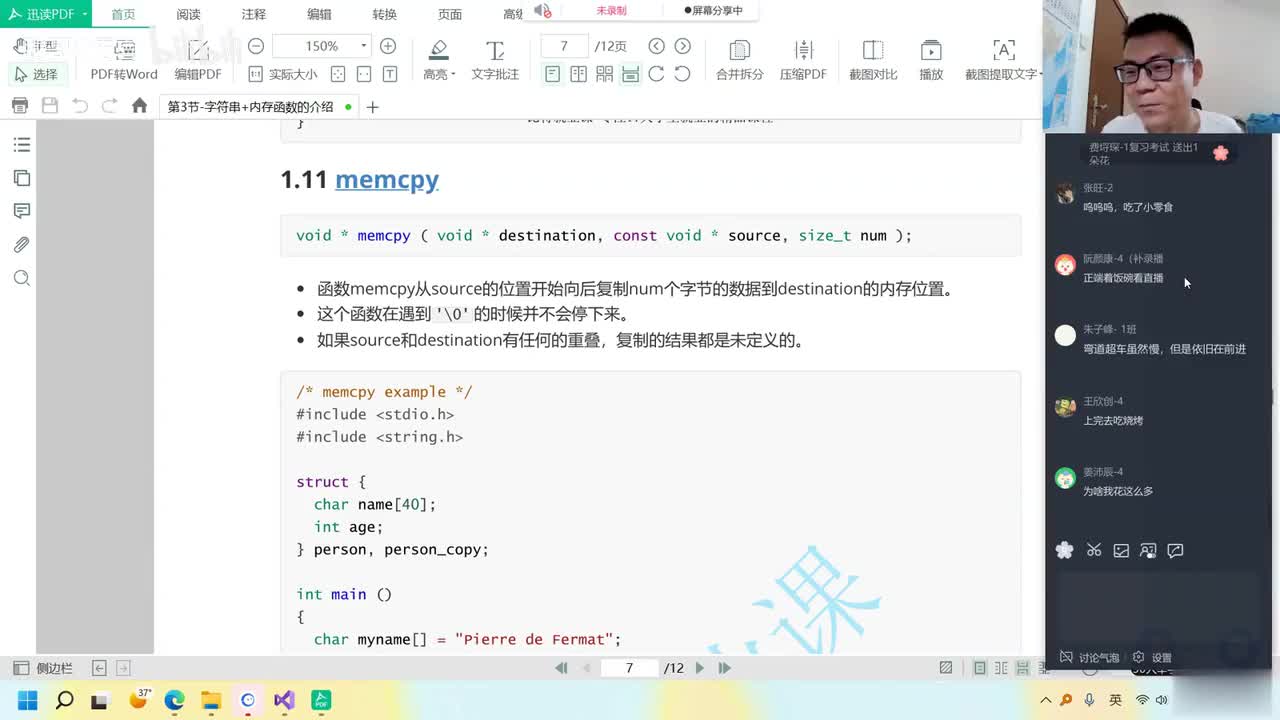This screenshot has width=1280, height=720.
Task: Click the print icon in quick toolbar
Action: tap(19, 106)
